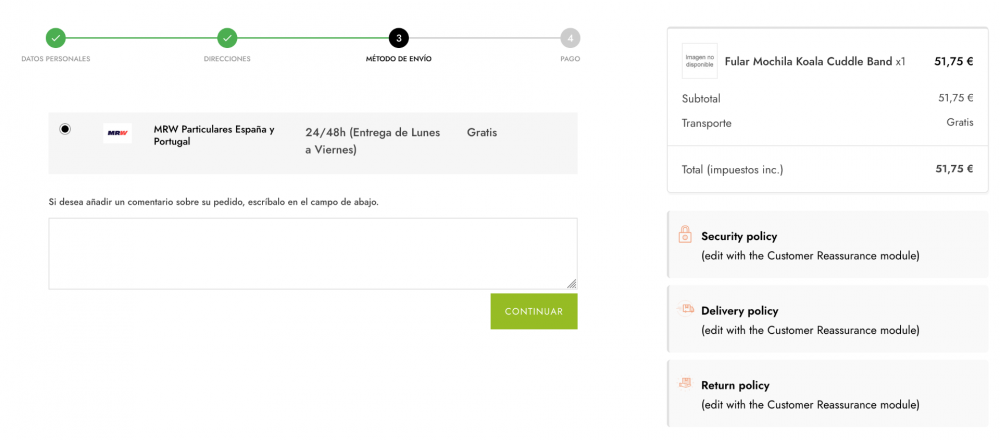Go to the Direcciones step label
This screenshot has height=440, width=1000.
click(227, 59)
